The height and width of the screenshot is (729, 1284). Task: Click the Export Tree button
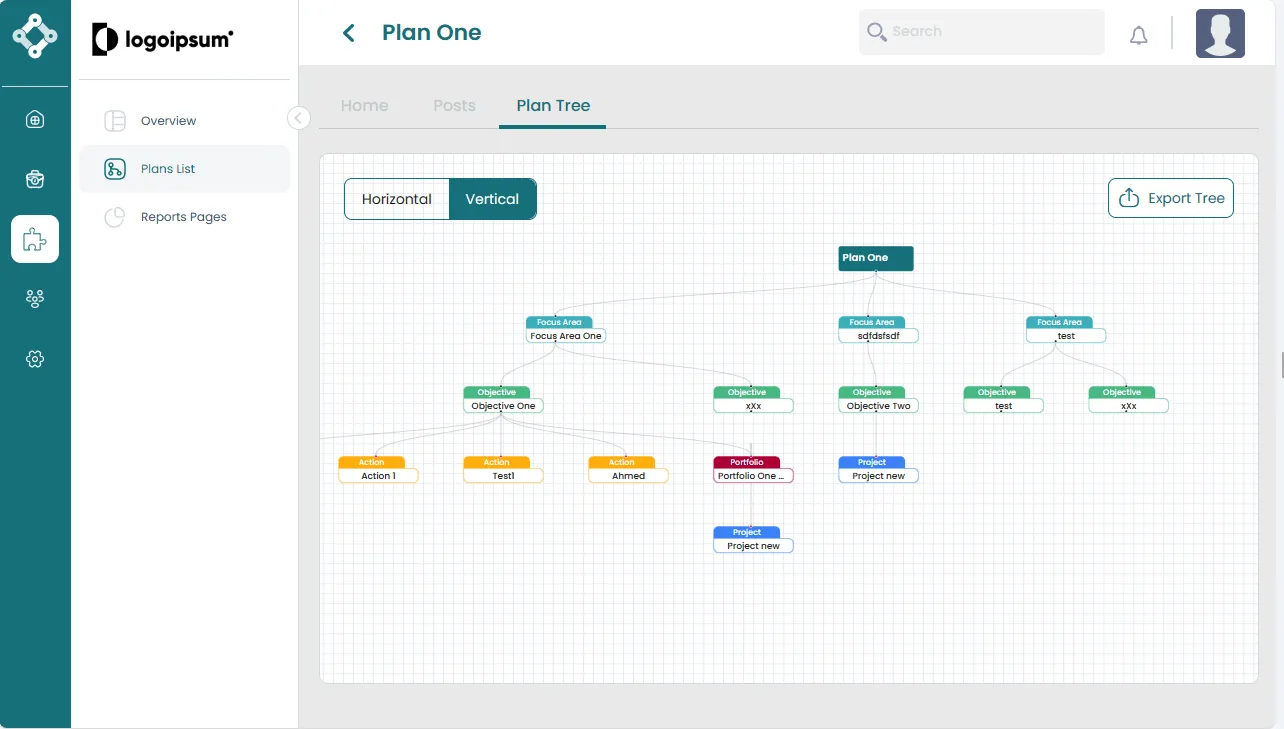tap(1171, 198)
